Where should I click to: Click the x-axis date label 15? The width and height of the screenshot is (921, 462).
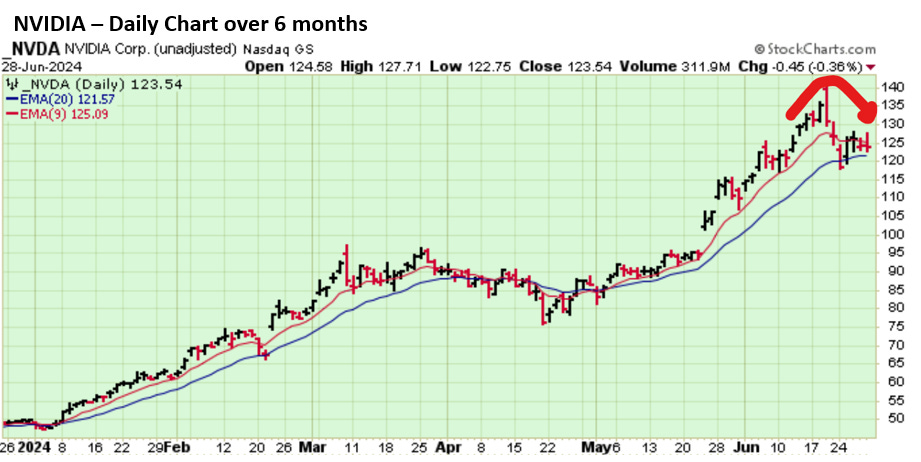pos(514,447)
